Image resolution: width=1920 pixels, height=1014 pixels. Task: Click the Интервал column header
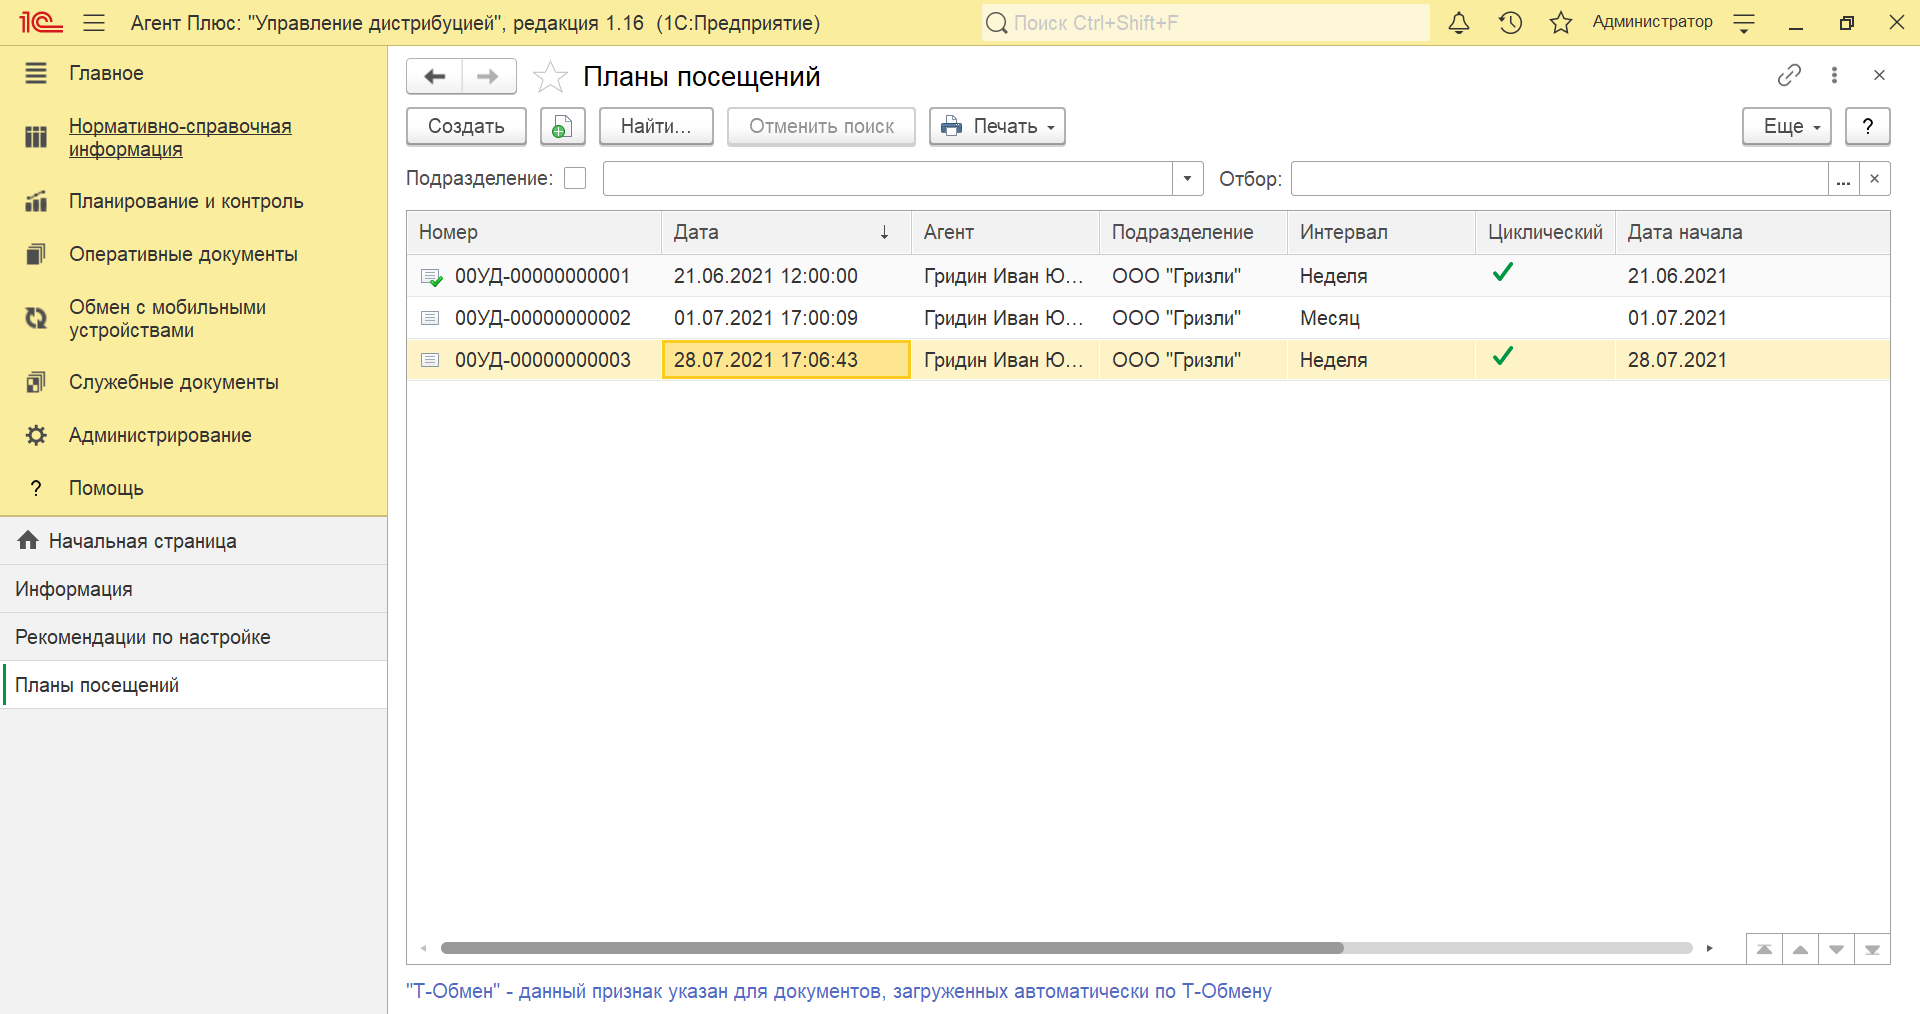1381,232
